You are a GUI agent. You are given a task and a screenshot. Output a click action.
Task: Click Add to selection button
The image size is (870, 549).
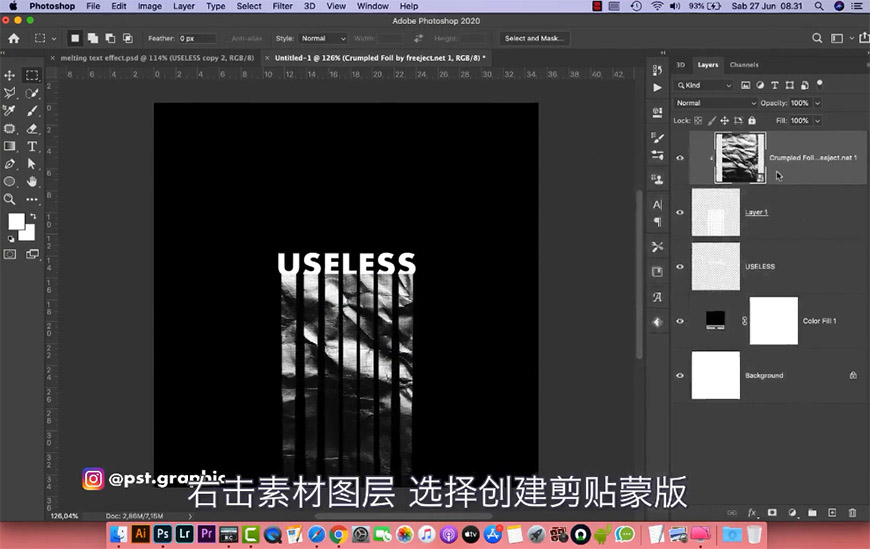(x=93, y=38)
